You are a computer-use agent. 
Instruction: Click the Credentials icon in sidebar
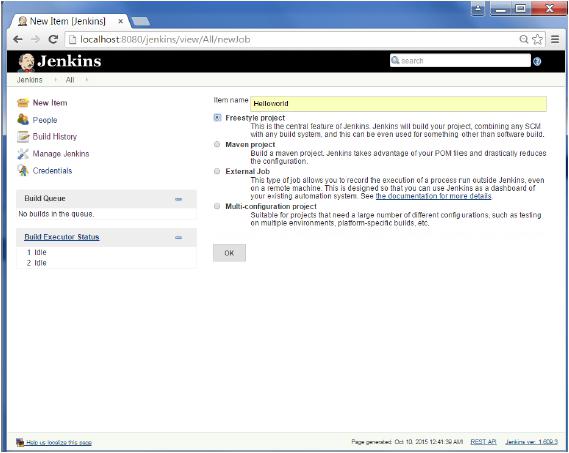[x=22, y=171]
